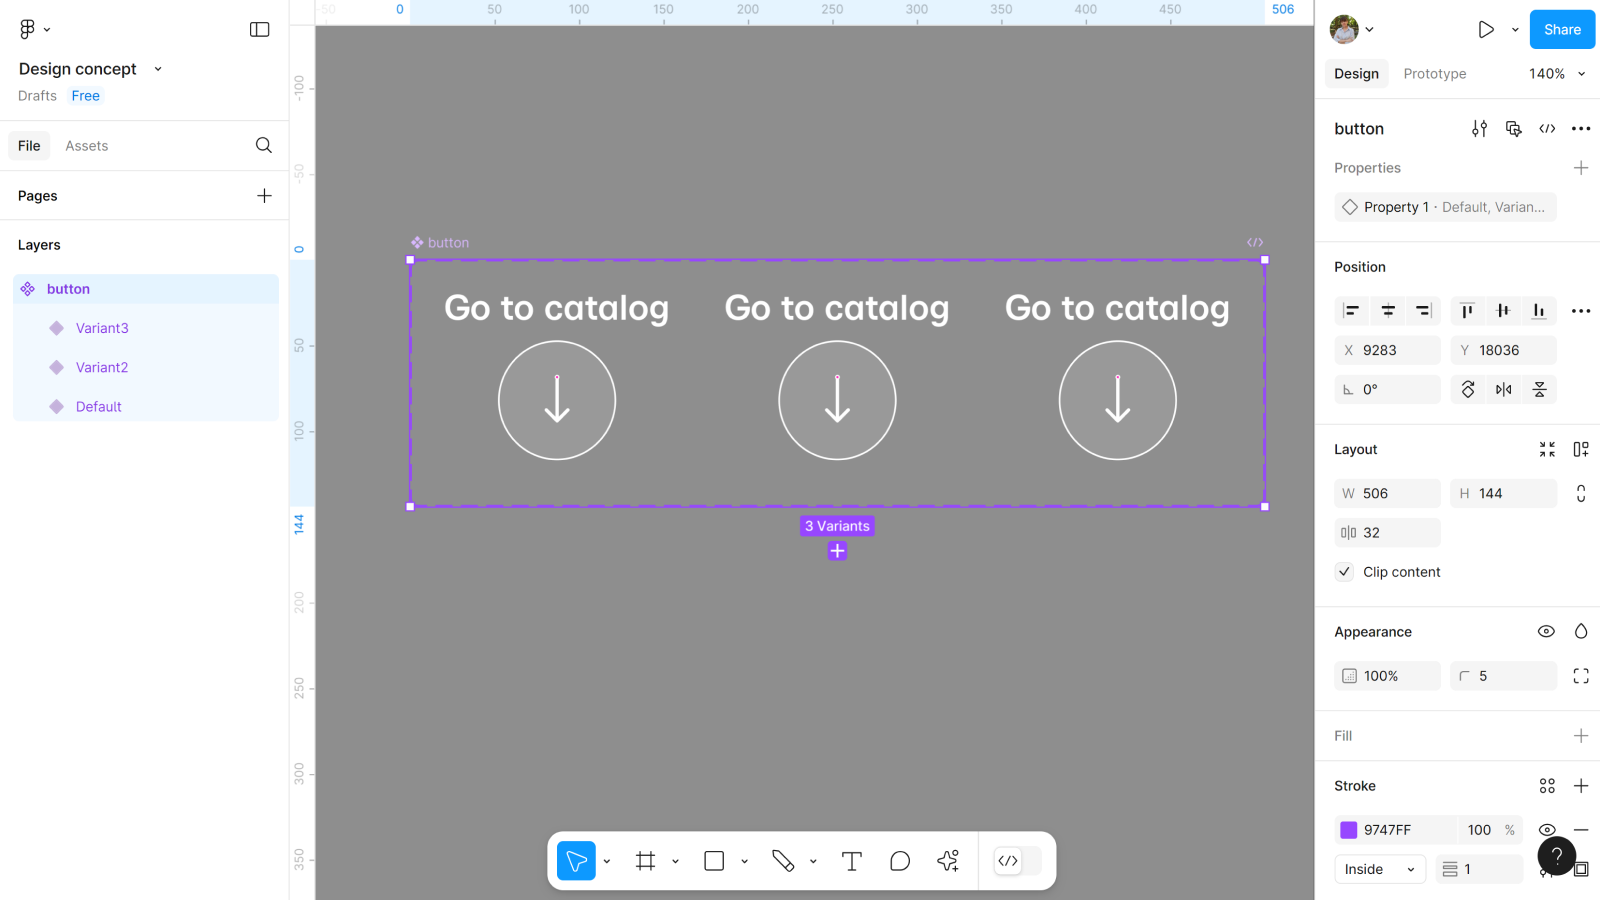Select the Text tool in toolbar
This screenshot has width=1600, height=900.
tap(851, 861)
